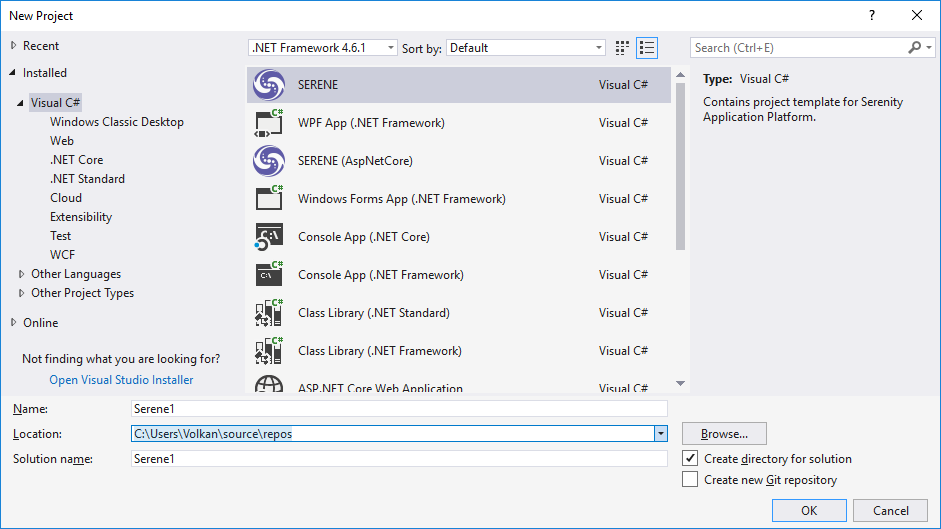
Task: Select the WCF category
Action: click(x=62, y=255)
